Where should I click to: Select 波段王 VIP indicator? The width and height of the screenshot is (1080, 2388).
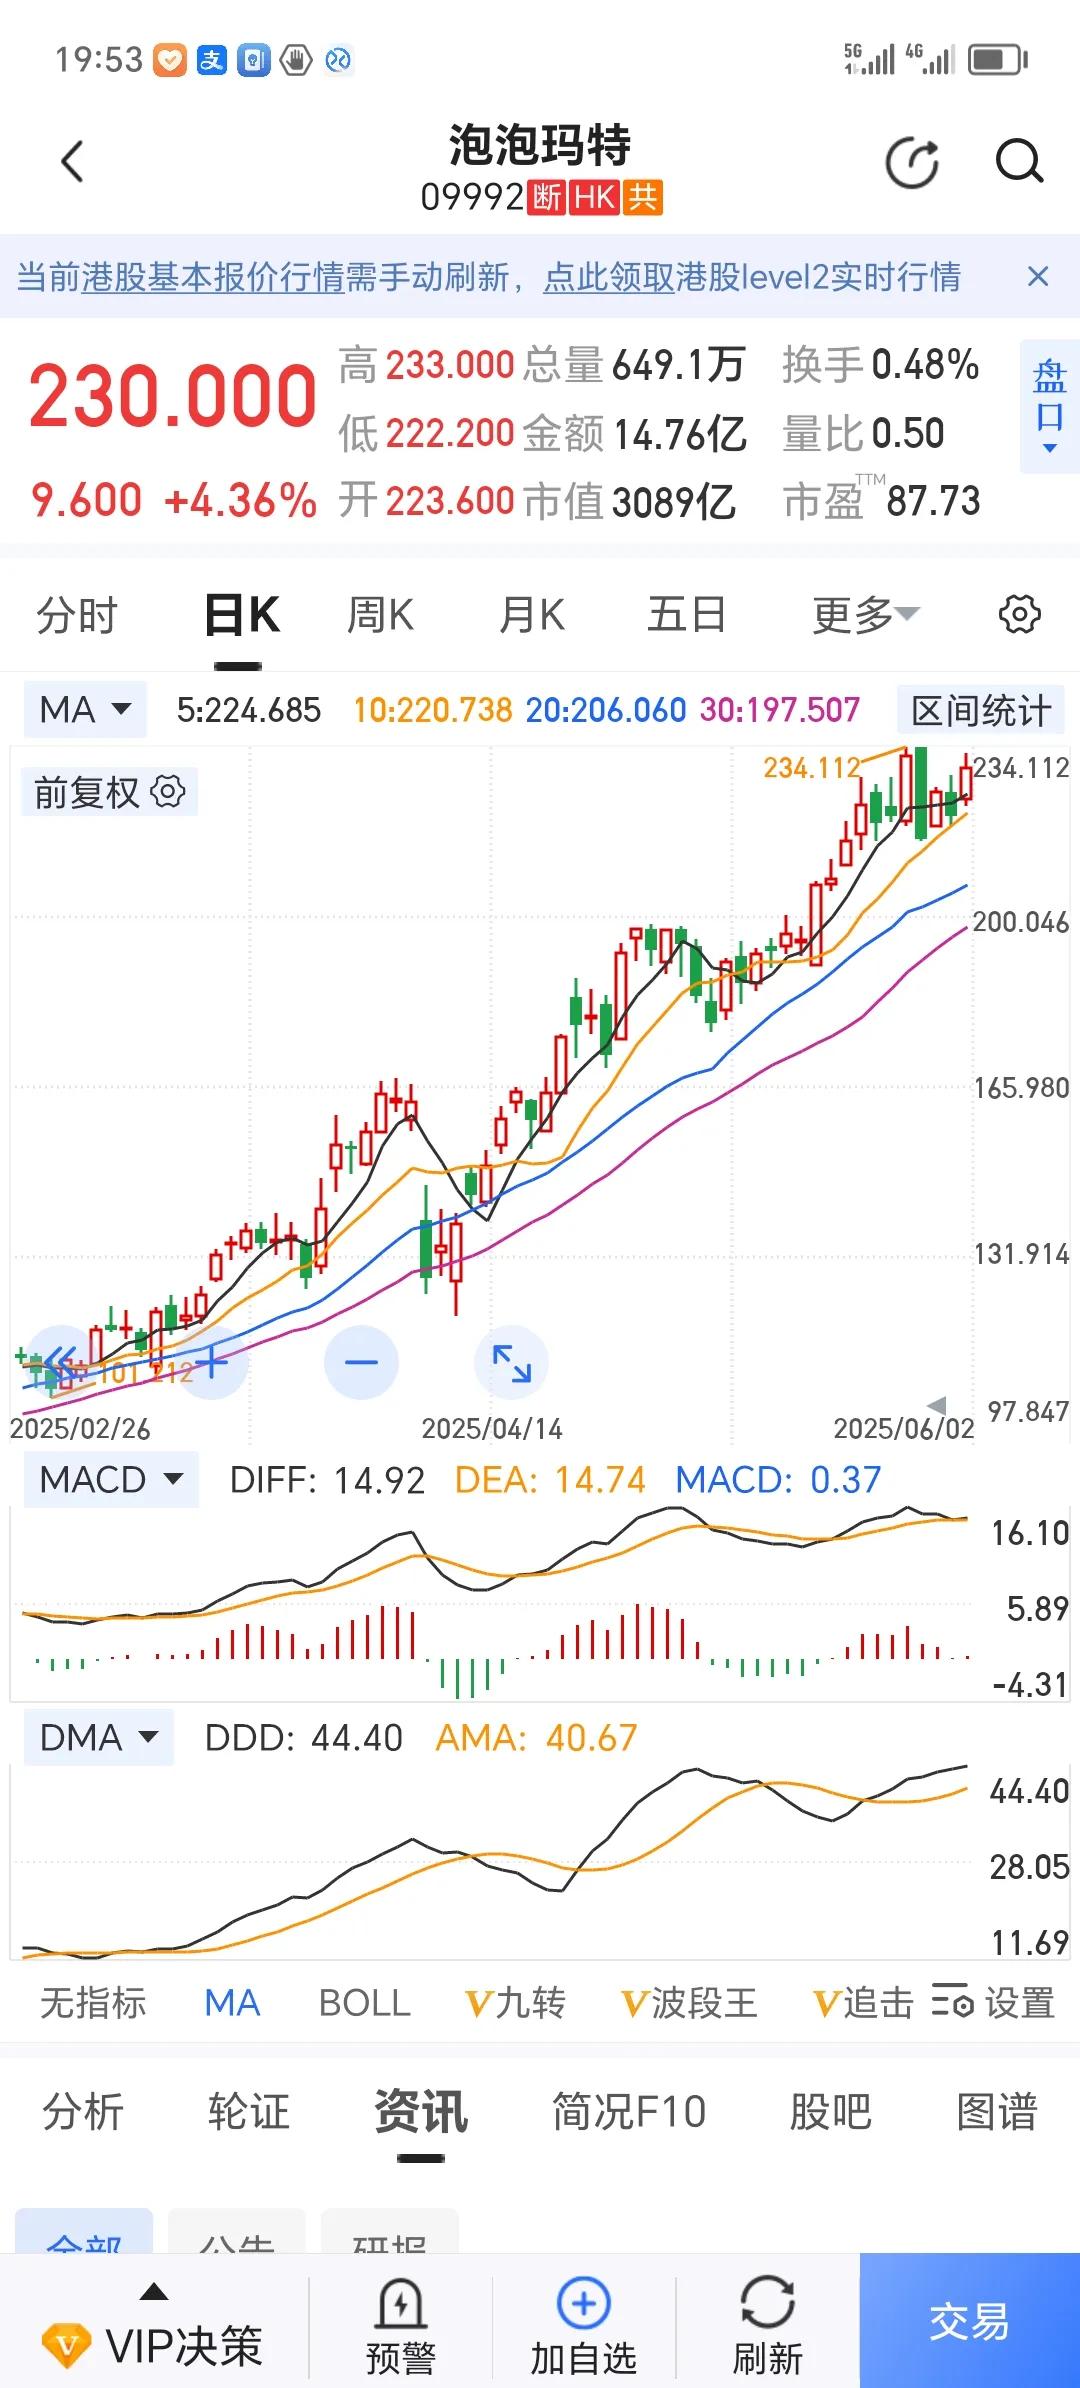[689, 2003]
